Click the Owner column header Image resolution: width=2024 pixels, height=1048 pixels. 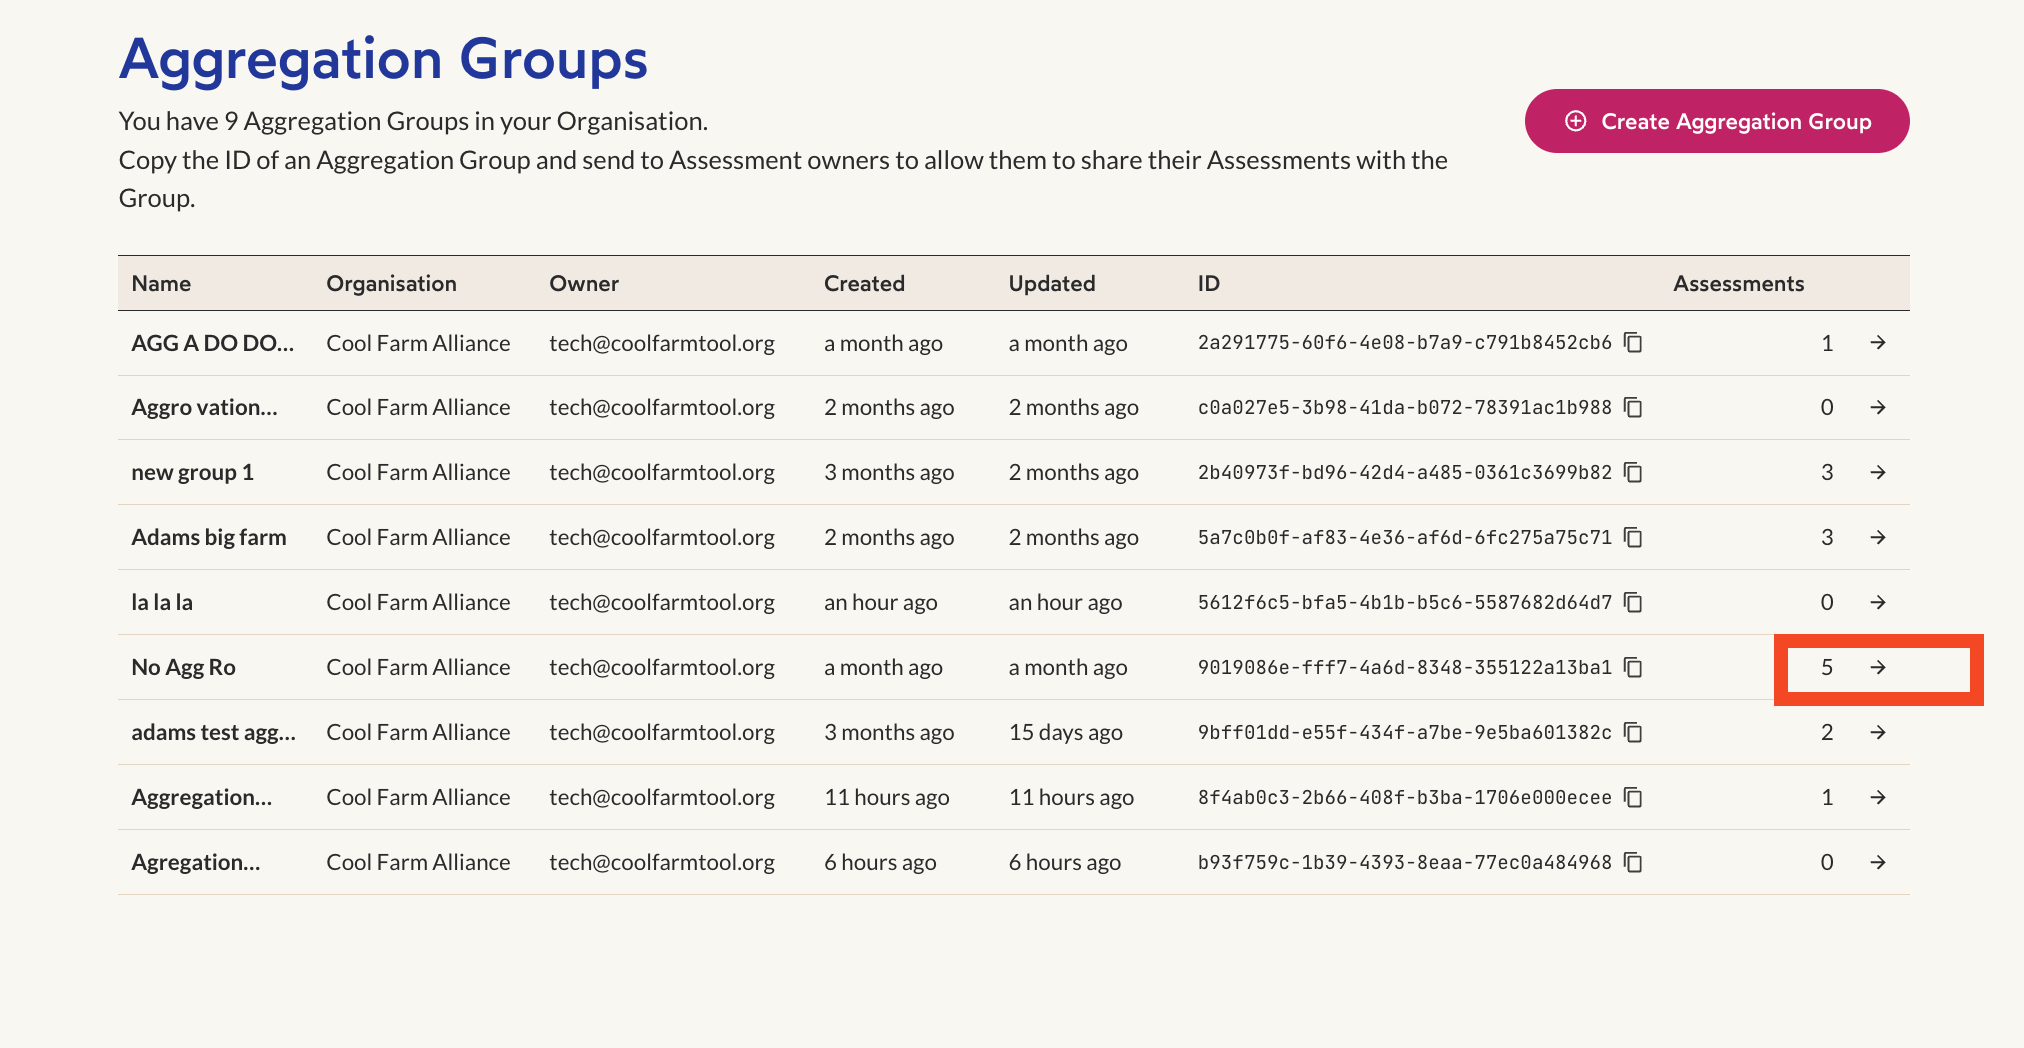584,284
